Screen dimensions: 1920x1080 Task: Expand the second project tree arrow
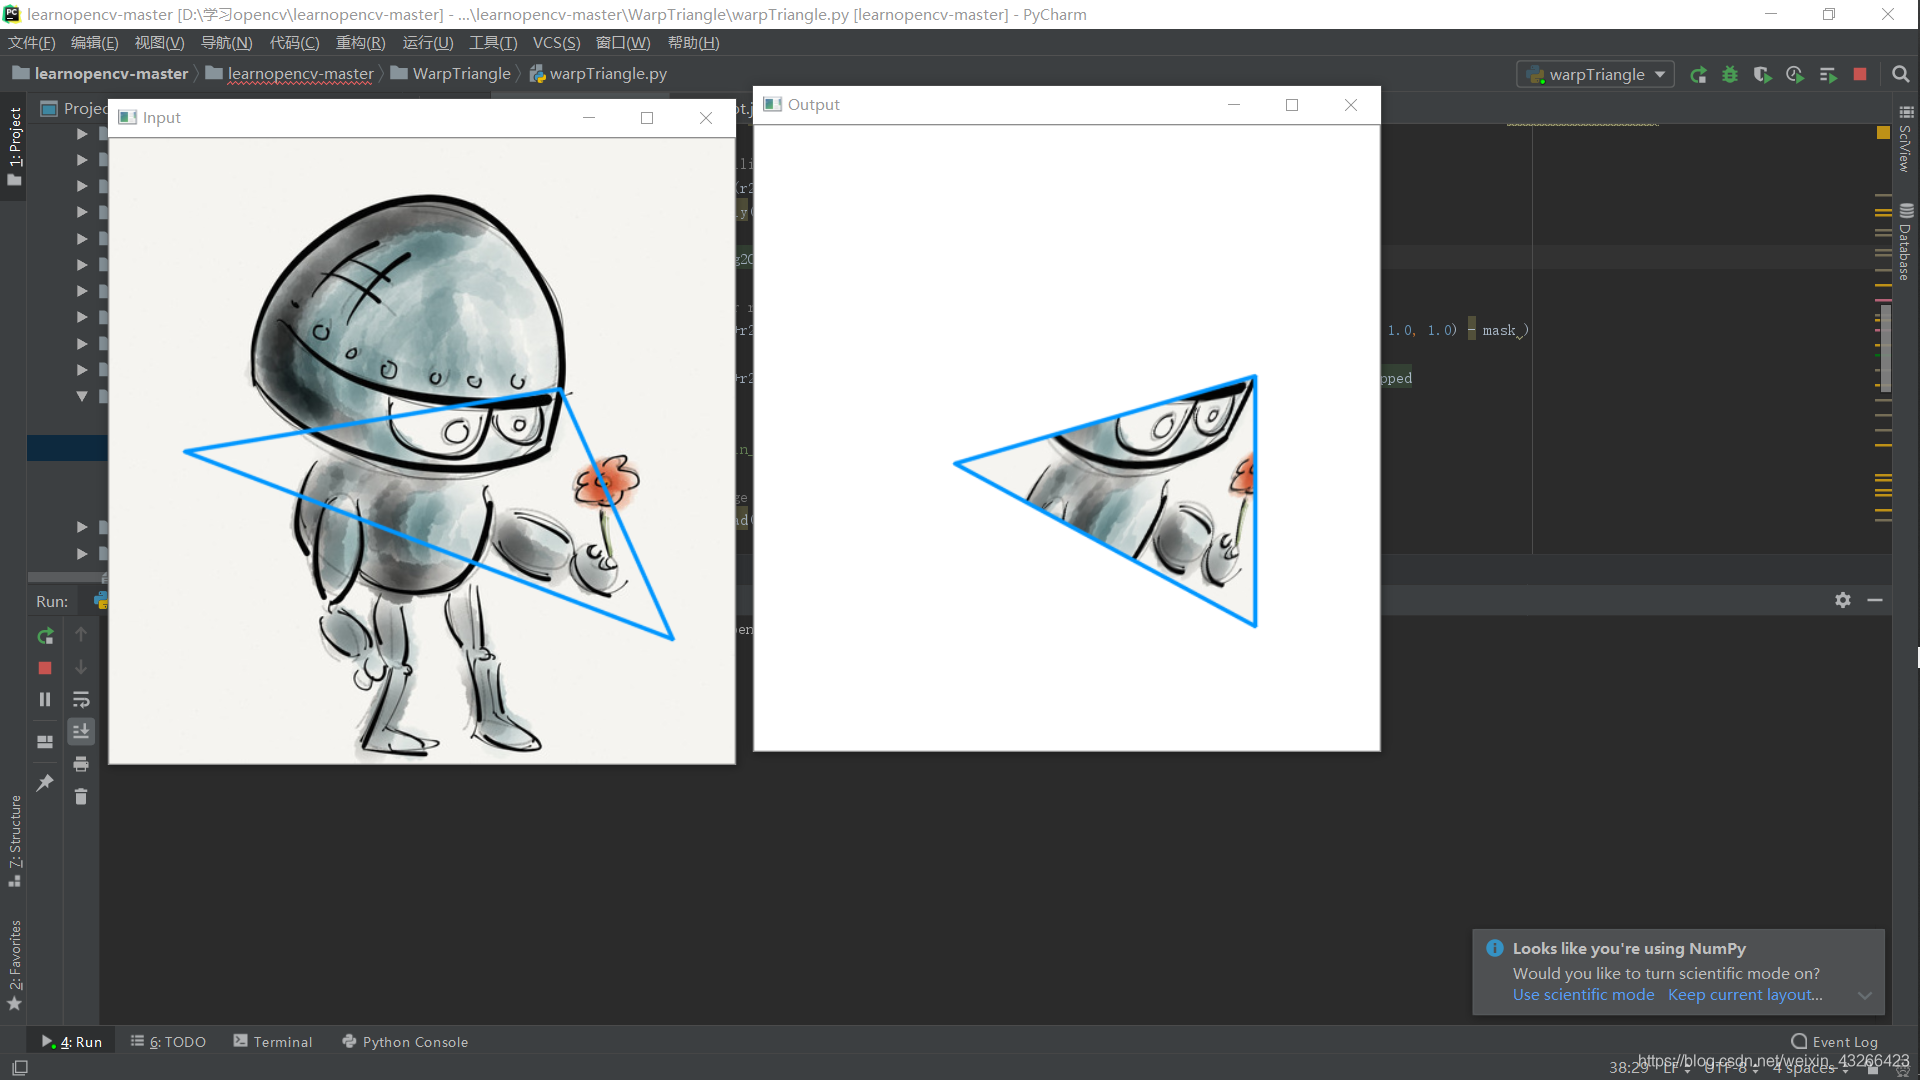click(82, 160)
